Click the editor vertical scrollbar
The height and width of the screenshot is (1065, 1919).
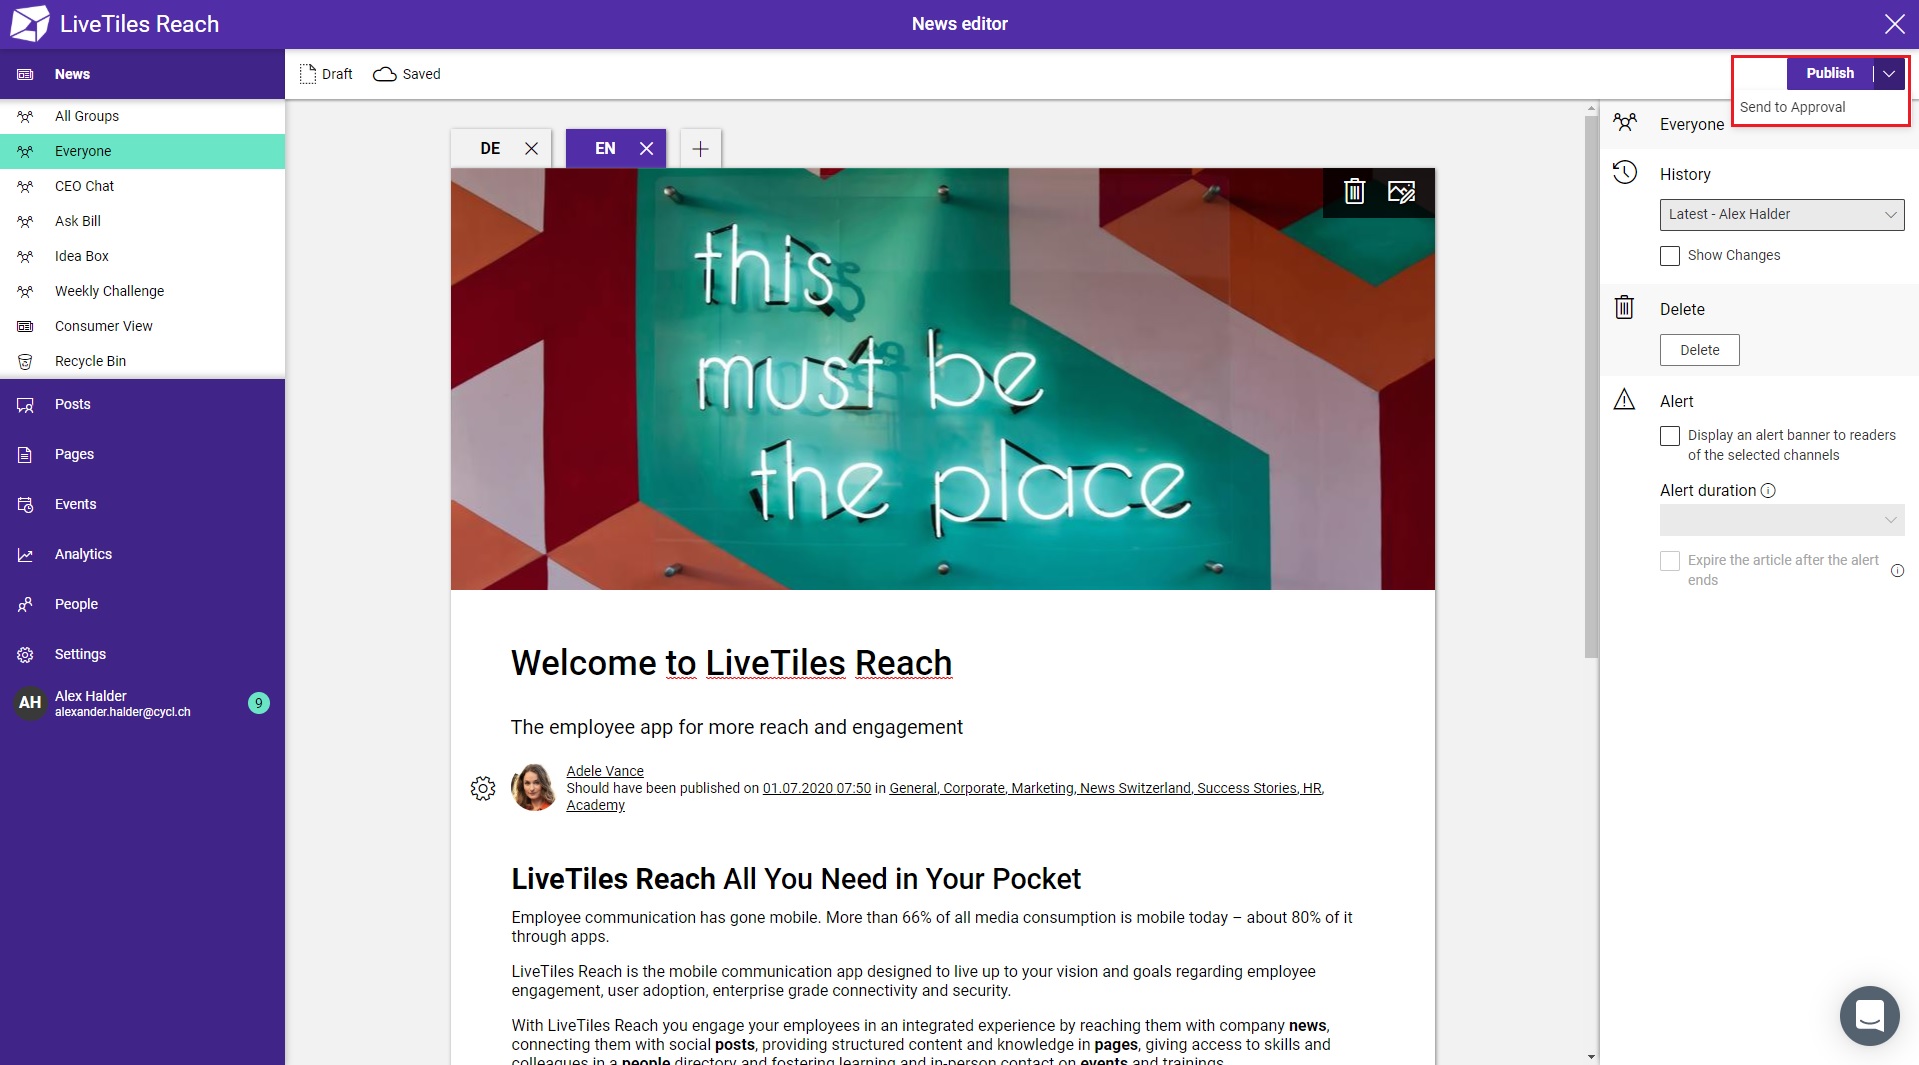[x=1591, y=386]
